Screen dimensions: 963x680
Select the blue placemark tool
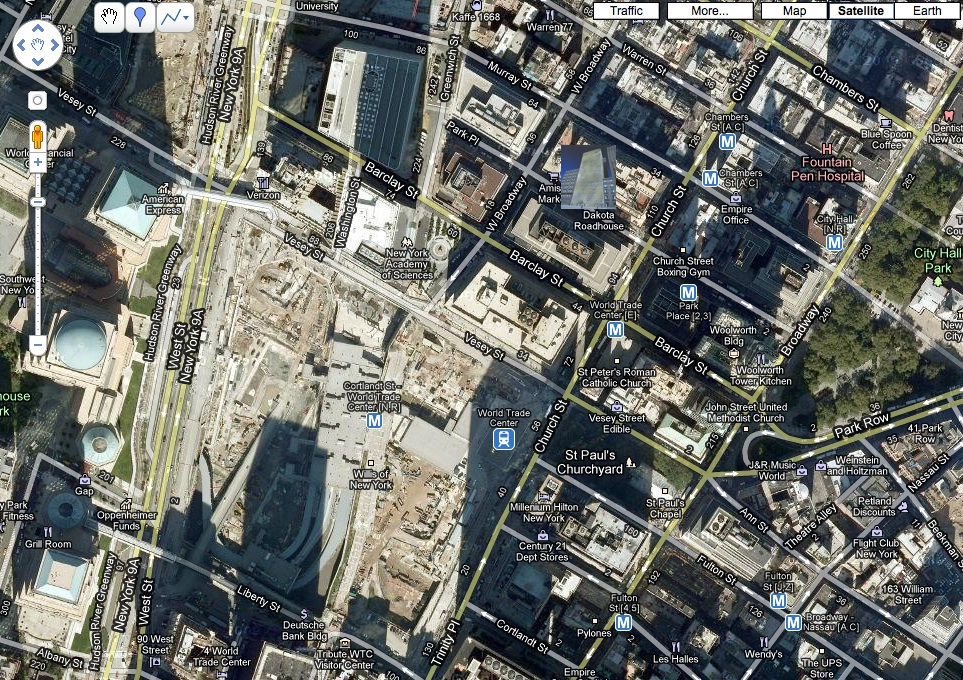tap(140, 17)
